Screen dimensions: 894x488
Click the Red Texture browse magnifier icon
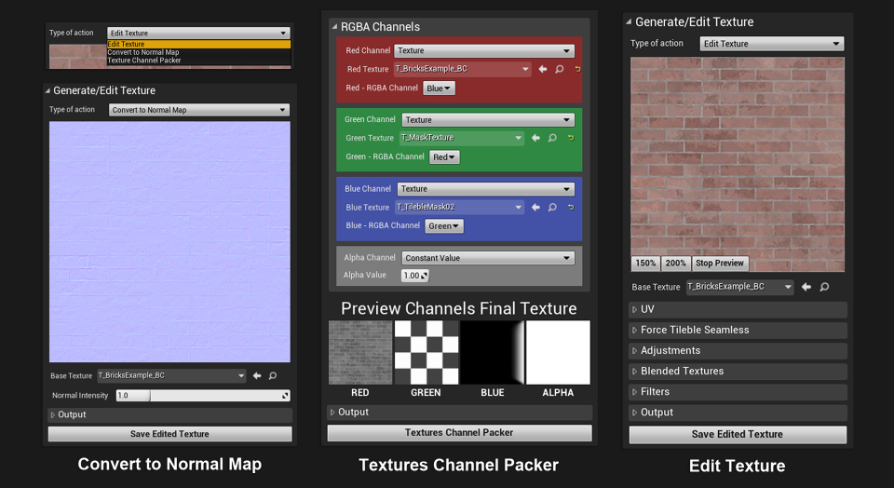coord(558,69)
